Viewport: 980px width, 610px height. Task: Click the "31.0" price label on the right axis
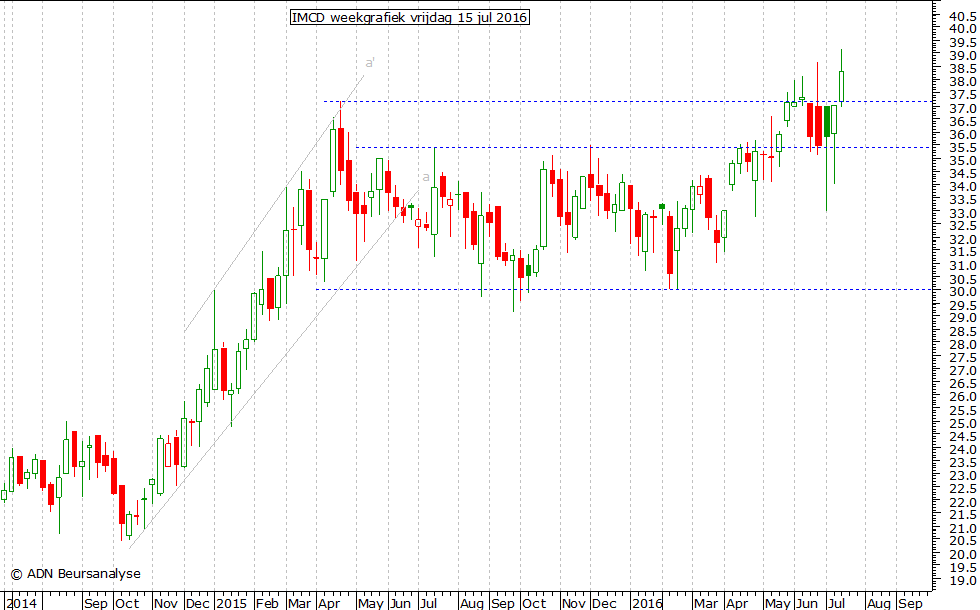coord(962,265)
